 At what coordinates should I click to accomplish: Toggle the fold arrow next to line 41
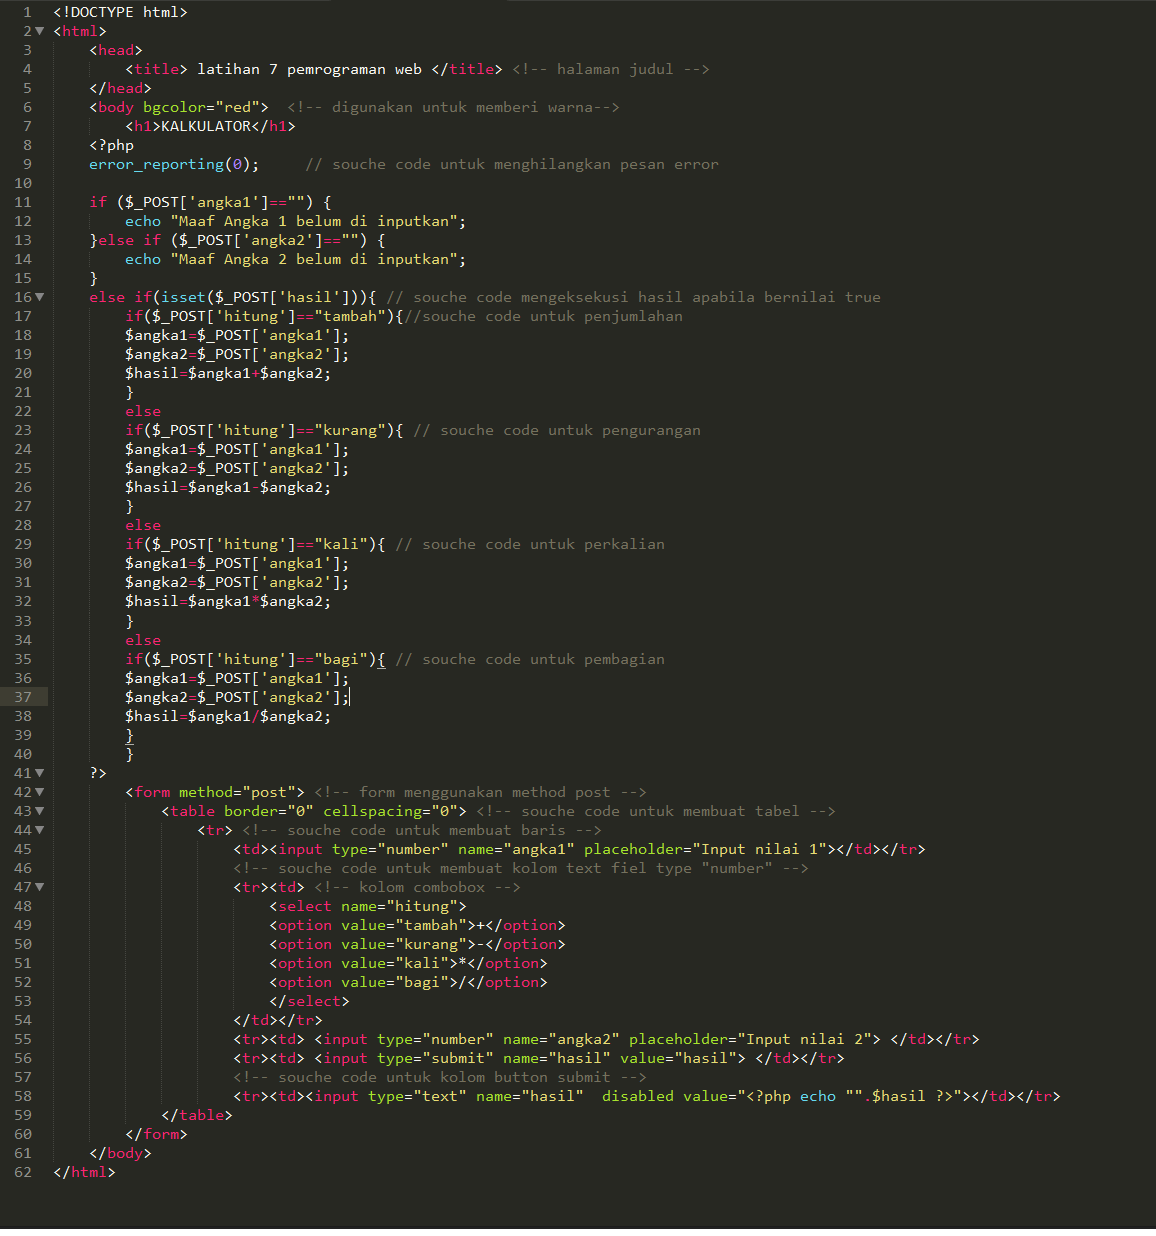pyautogui.click(x=39, y=773)
